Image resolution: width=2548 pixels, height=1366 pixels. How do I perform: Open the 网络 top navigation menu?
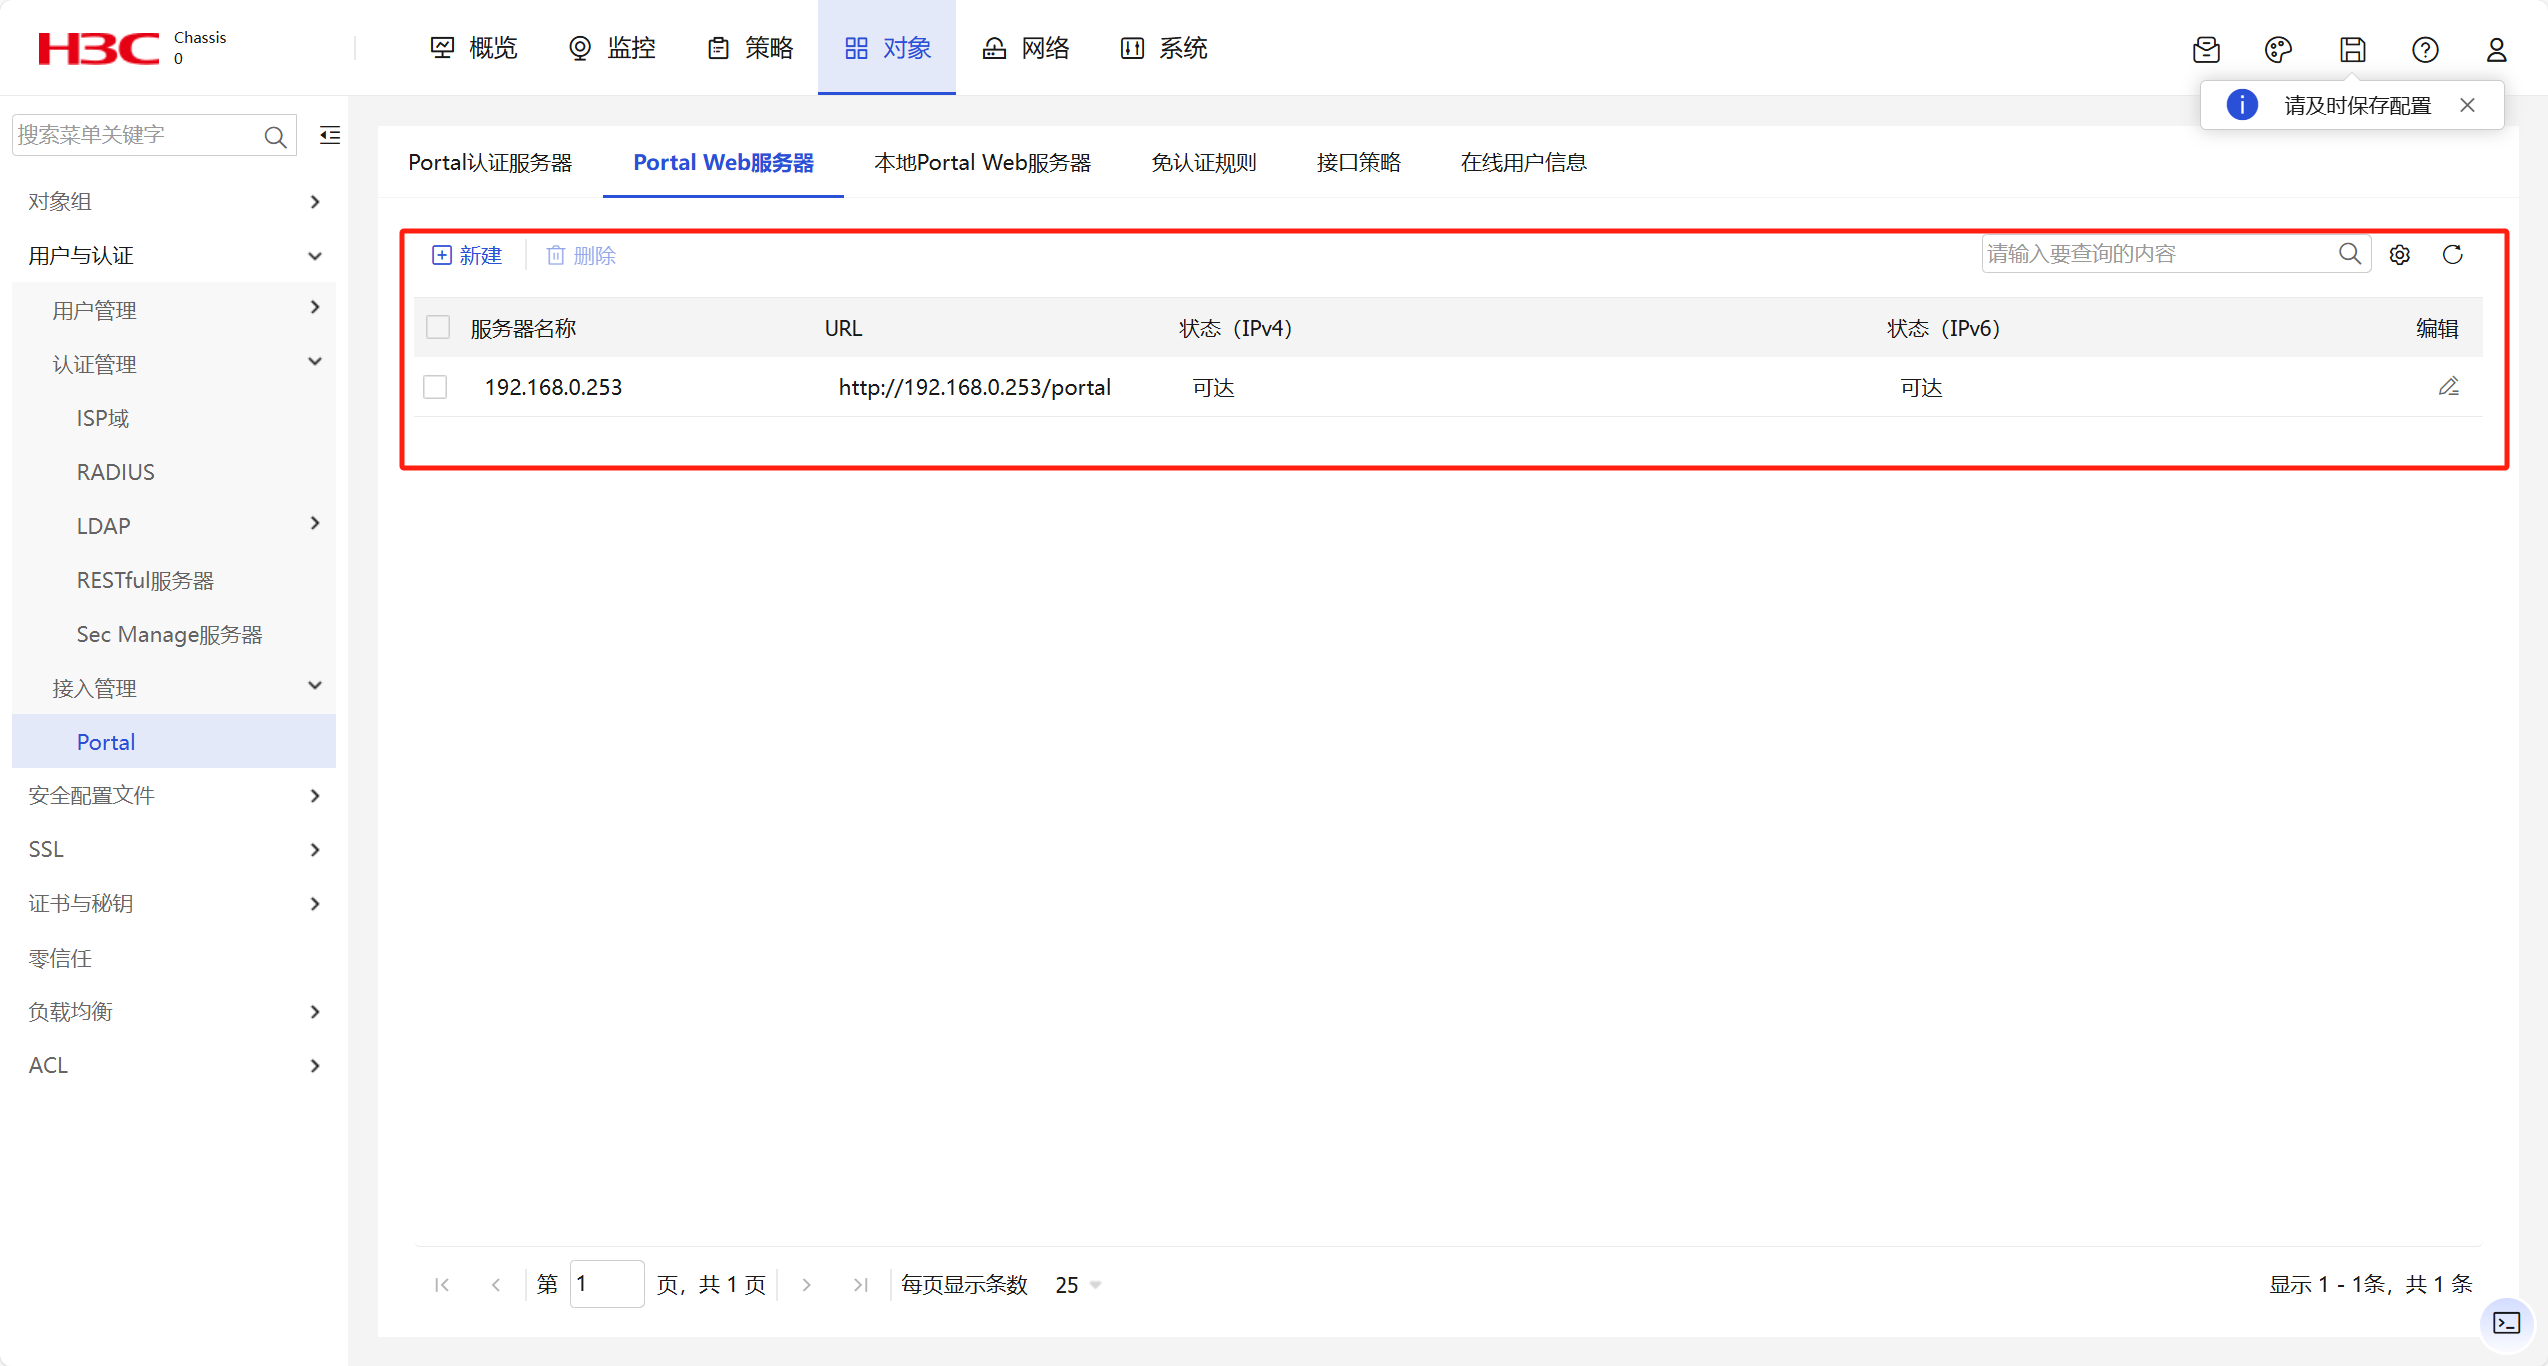[x=1026, y=48]
